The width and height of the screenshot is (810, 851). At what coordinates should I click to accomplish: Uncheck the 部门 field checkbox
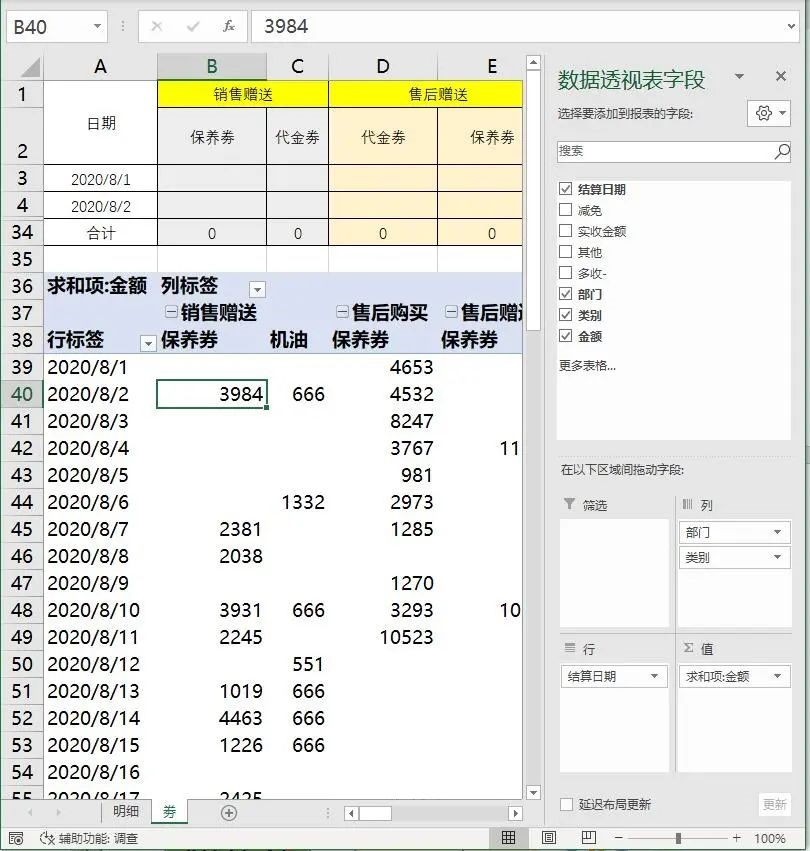[565, 294]
